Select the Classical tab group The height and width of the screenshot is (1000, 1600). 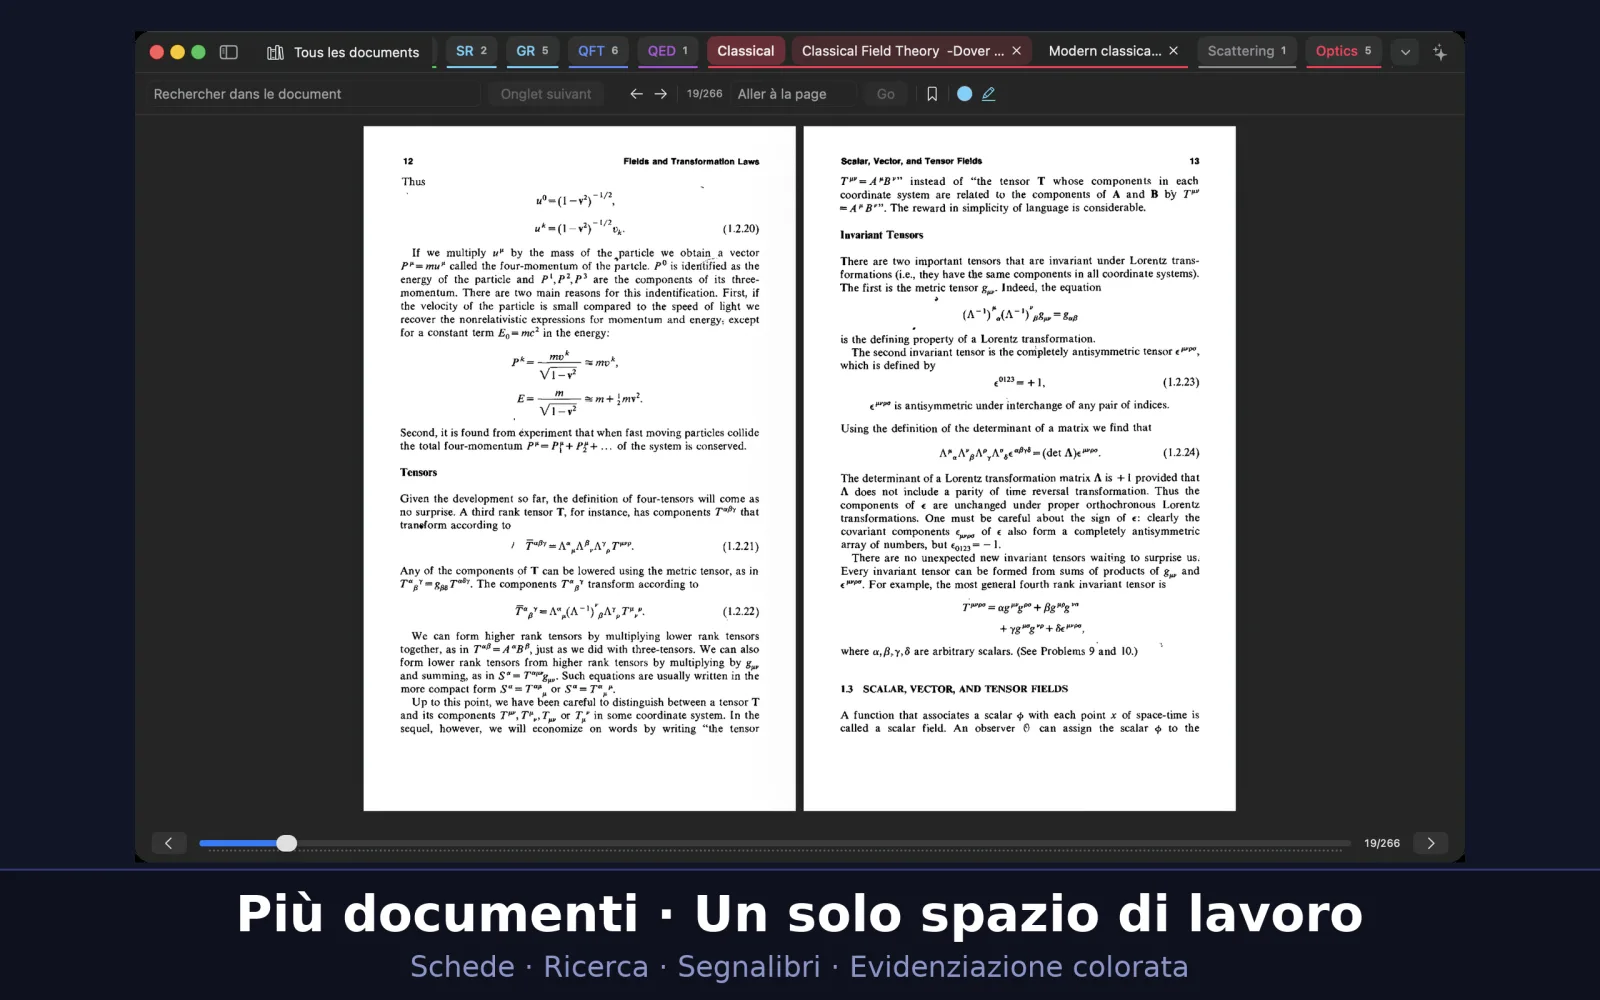746,51
